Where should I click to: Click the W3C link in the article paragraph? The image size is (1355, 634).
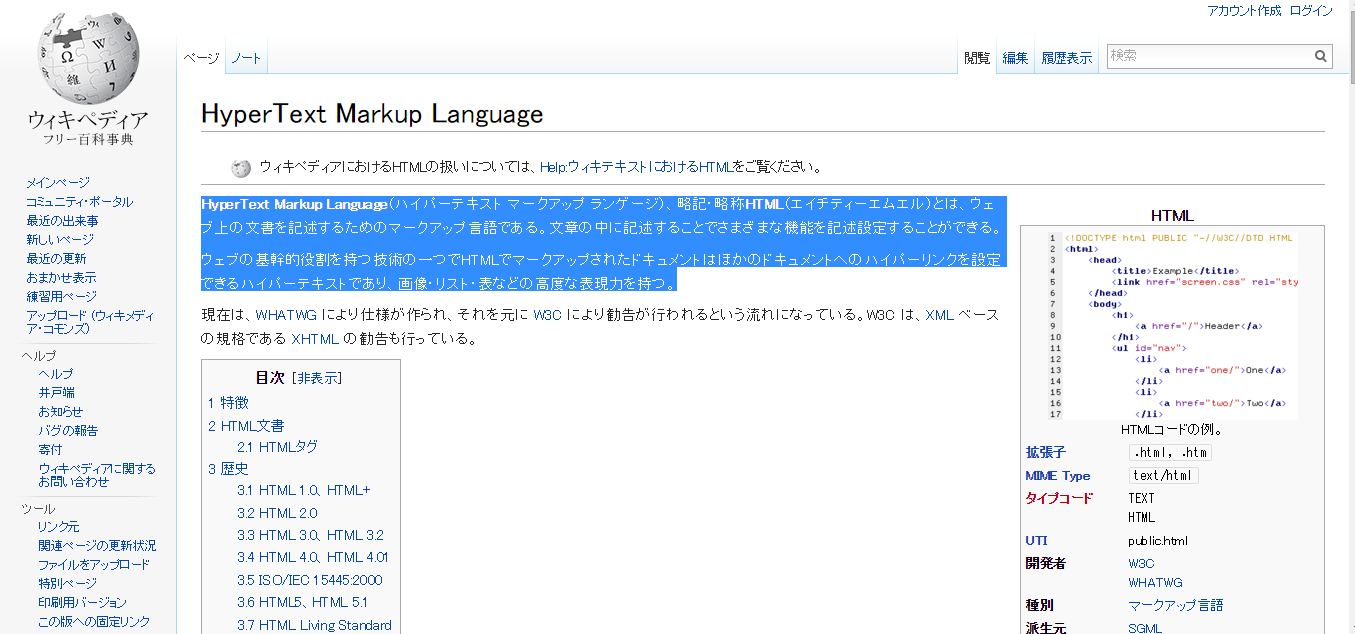[547, 315]
